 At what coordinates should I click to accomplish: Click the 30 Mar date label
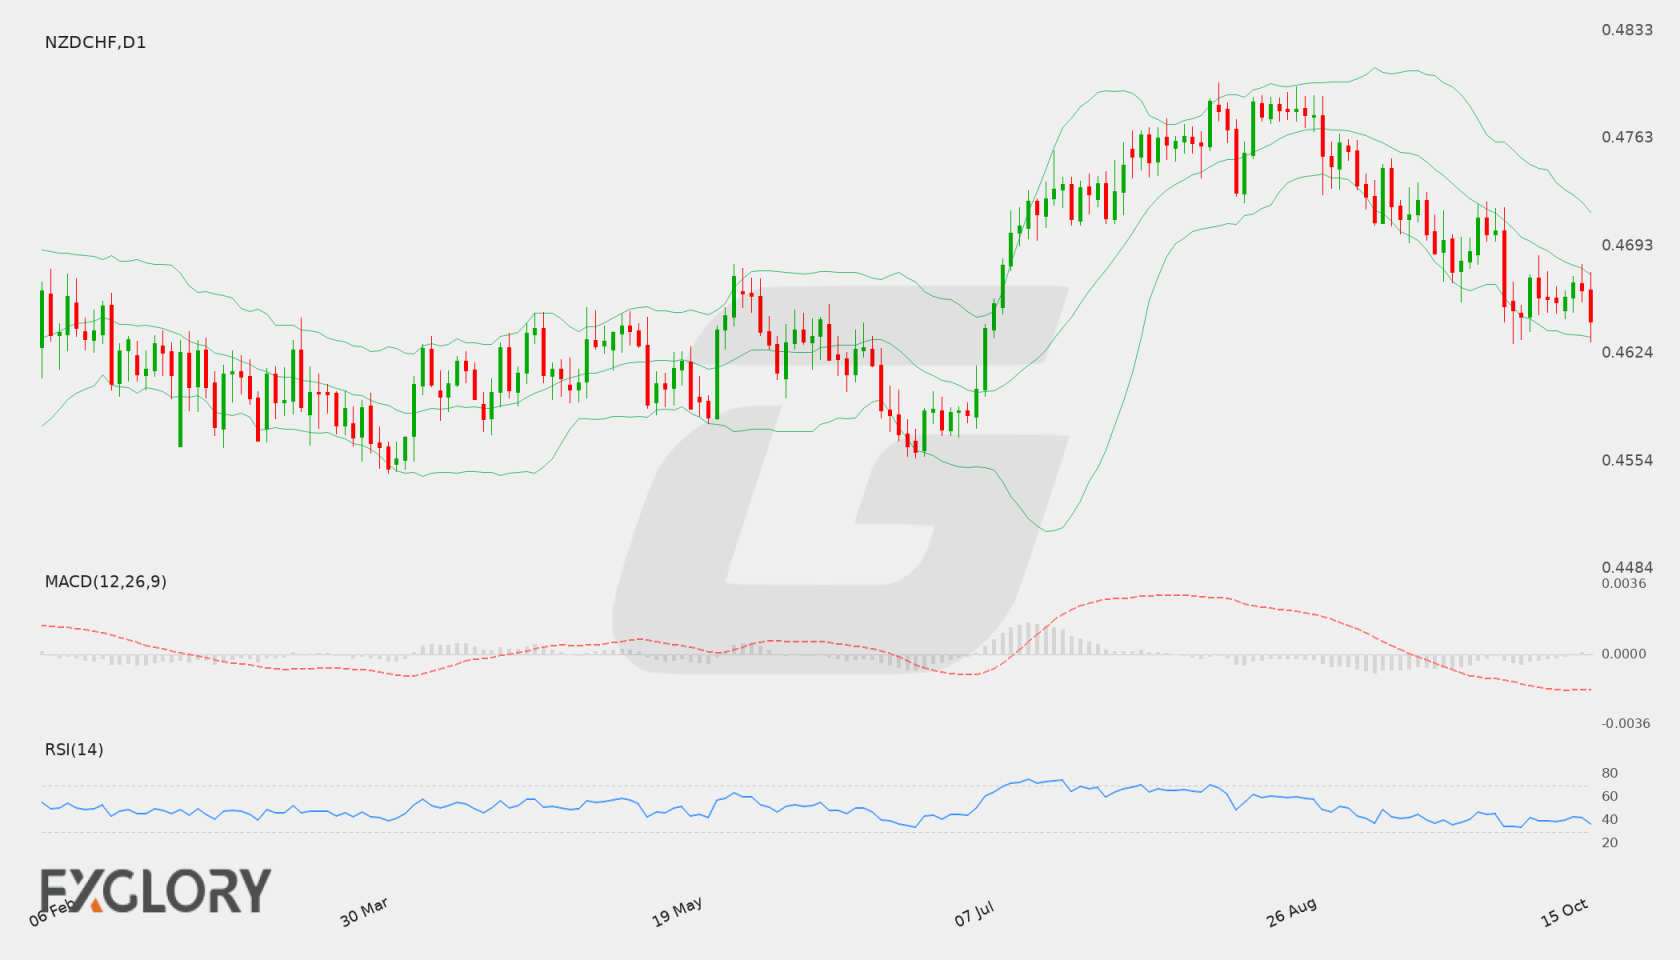tap(364, 912)
